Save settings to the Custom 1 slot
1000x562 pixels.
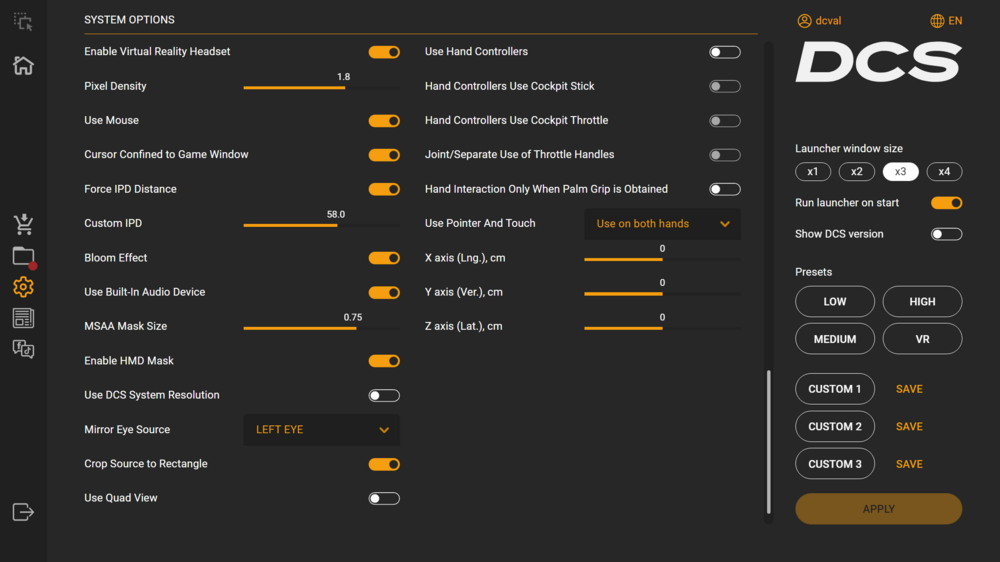tap(909, 389)
